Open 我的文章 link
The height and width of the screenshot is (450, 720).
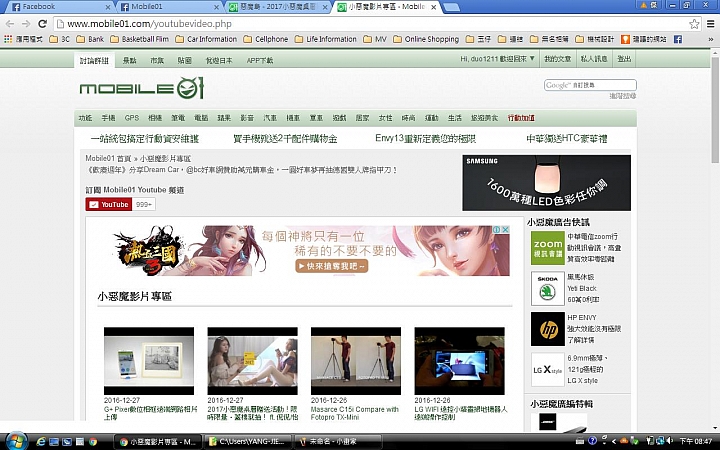tap(557, 59)
